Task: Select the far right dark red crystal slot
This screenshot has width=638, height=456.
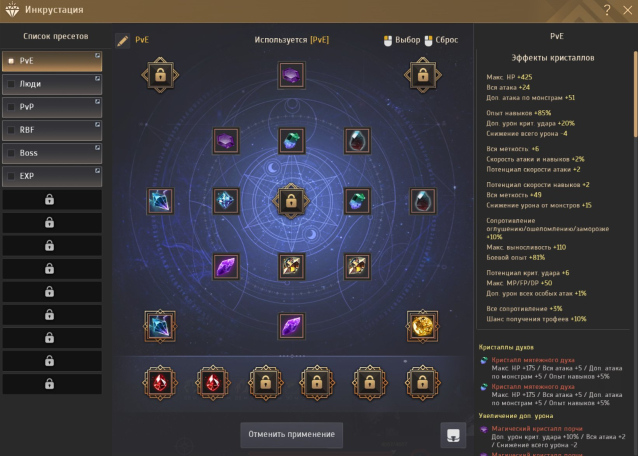Action: [x=422, y=201]
